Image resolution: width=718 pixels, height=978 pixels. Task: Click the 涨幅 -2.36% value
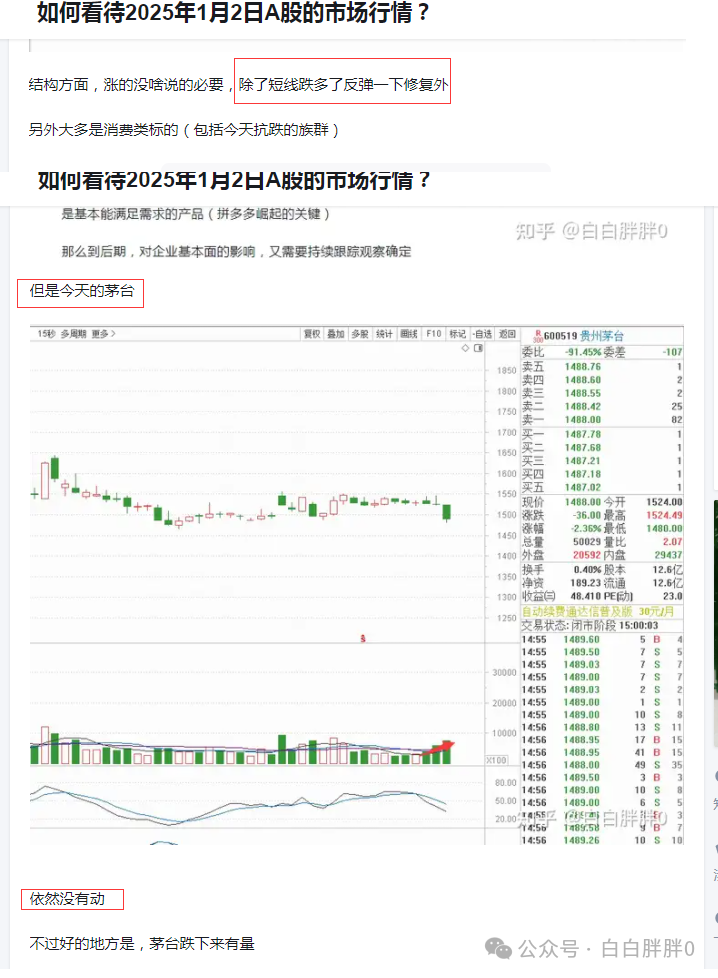tap(586, 528)
